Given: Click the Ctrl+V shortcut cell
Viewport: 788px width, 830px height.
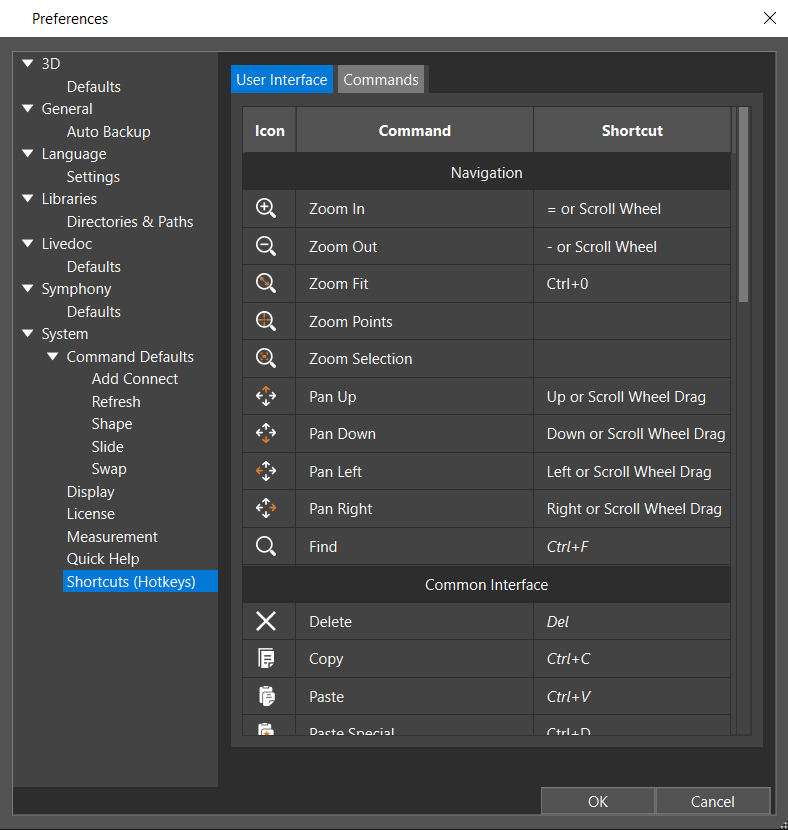Looking at the screenshot, I should 632,696.
